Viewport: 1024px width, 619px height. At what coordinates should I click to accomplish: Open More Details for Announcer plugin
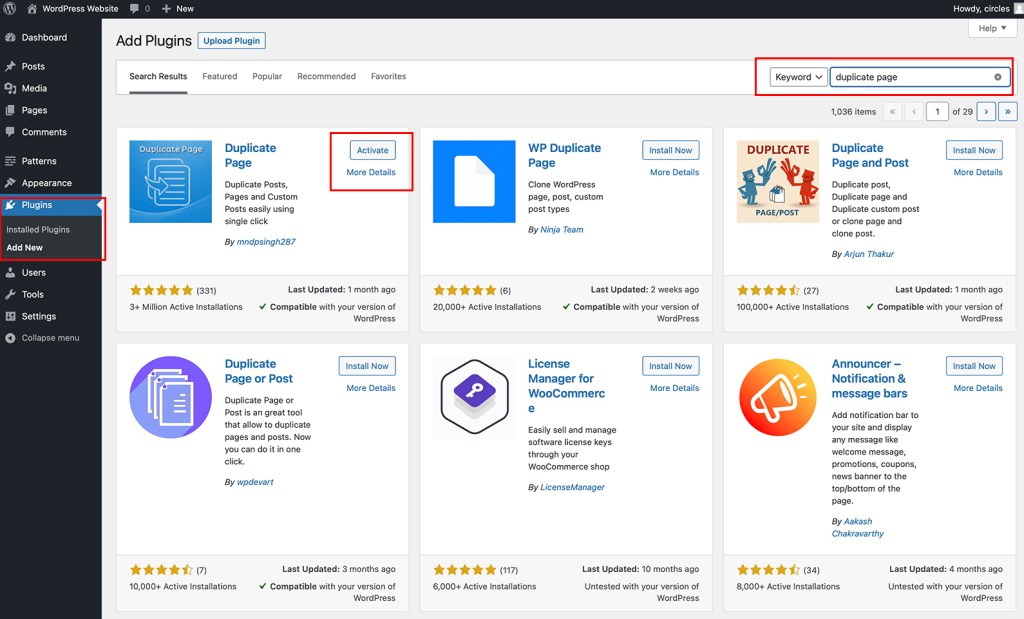[x=978, y=388]
